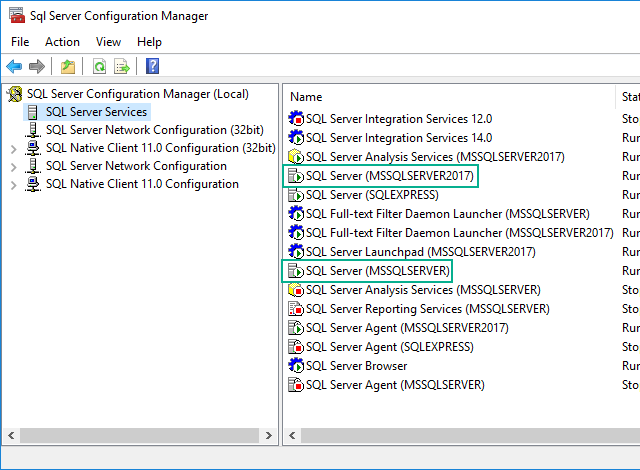Click the State column header
640x470 pixels.
(629, 97)
